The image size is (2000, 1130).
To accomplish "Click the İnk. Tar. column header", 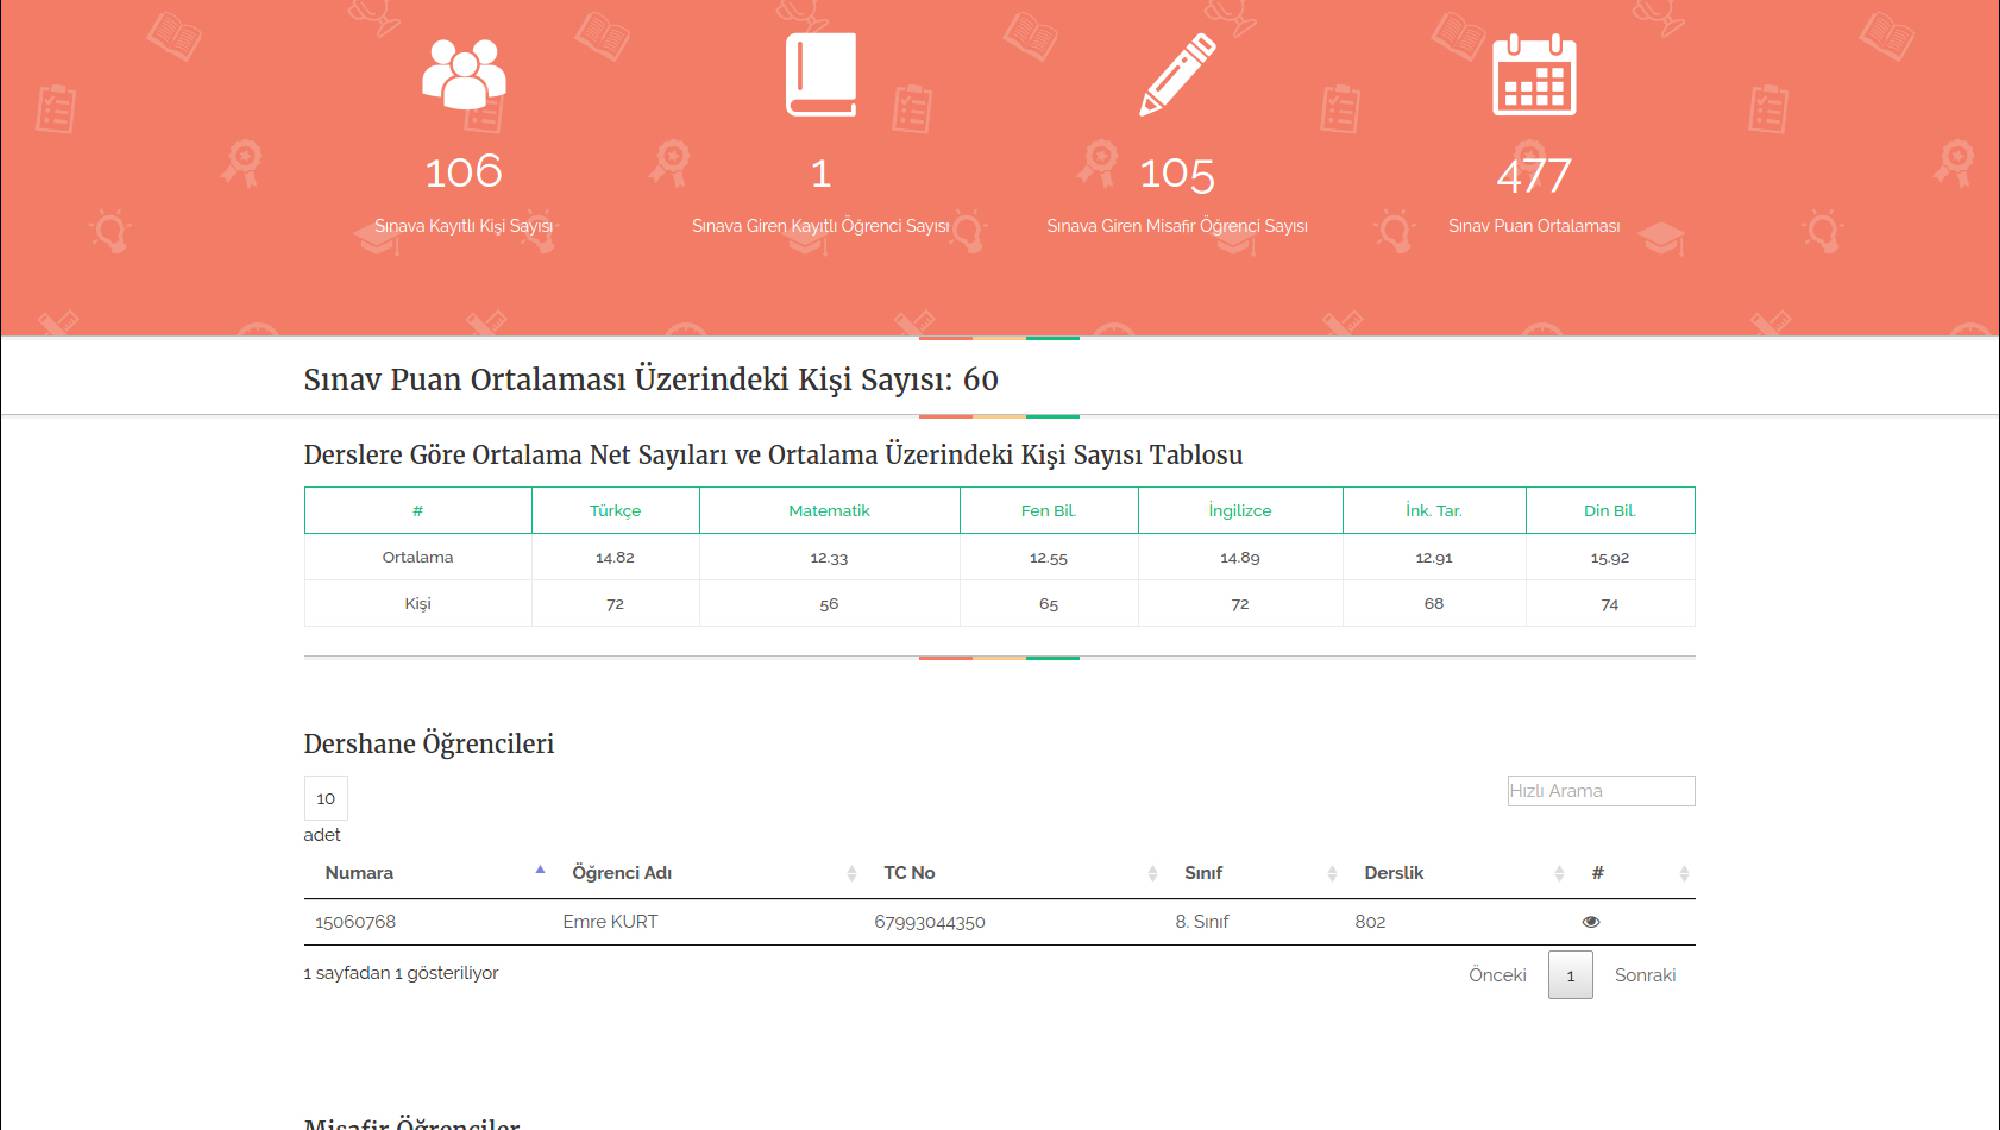I will tap(1434, 511).
